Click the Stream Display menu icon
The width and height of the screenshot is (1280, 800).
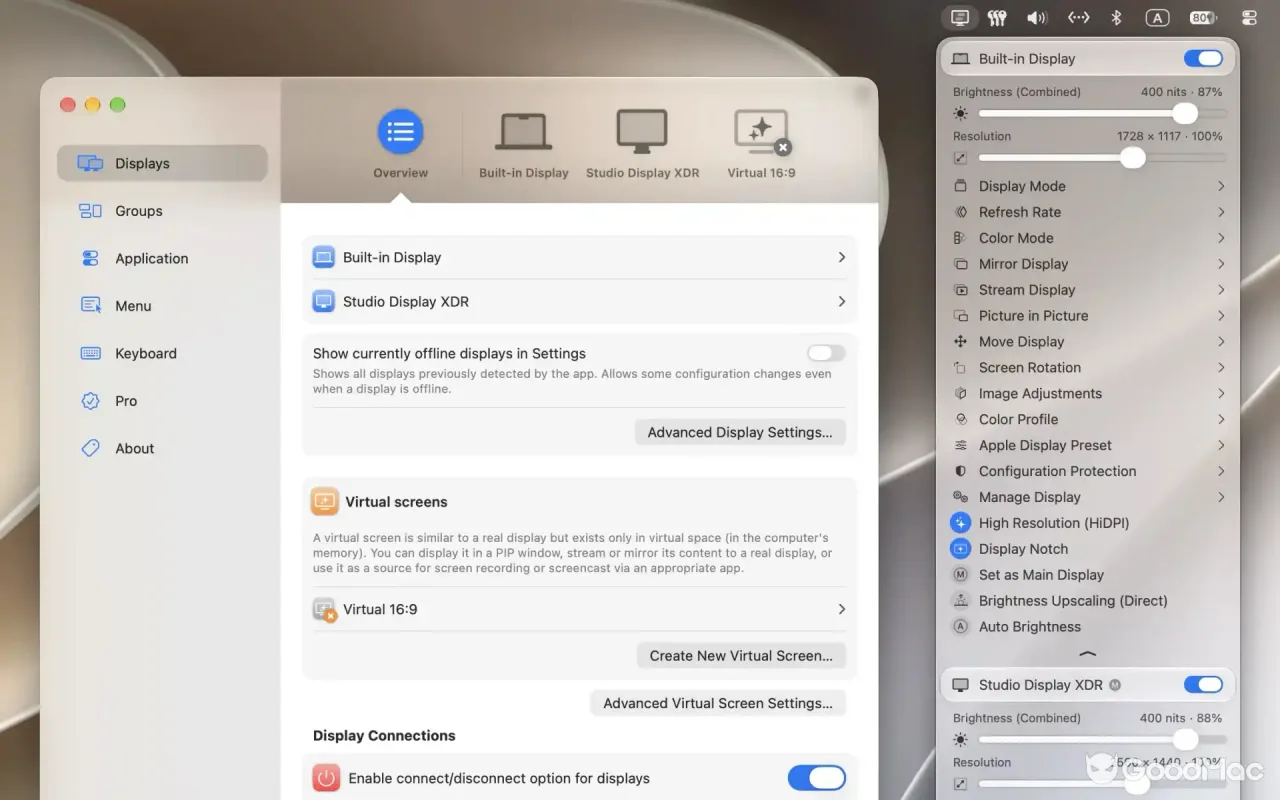tap(961, 290)
